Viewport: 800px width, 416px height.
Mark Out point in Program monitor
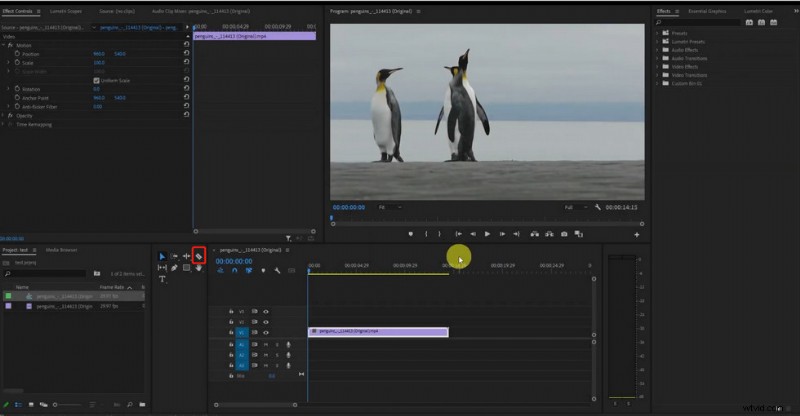click(439, 234)
